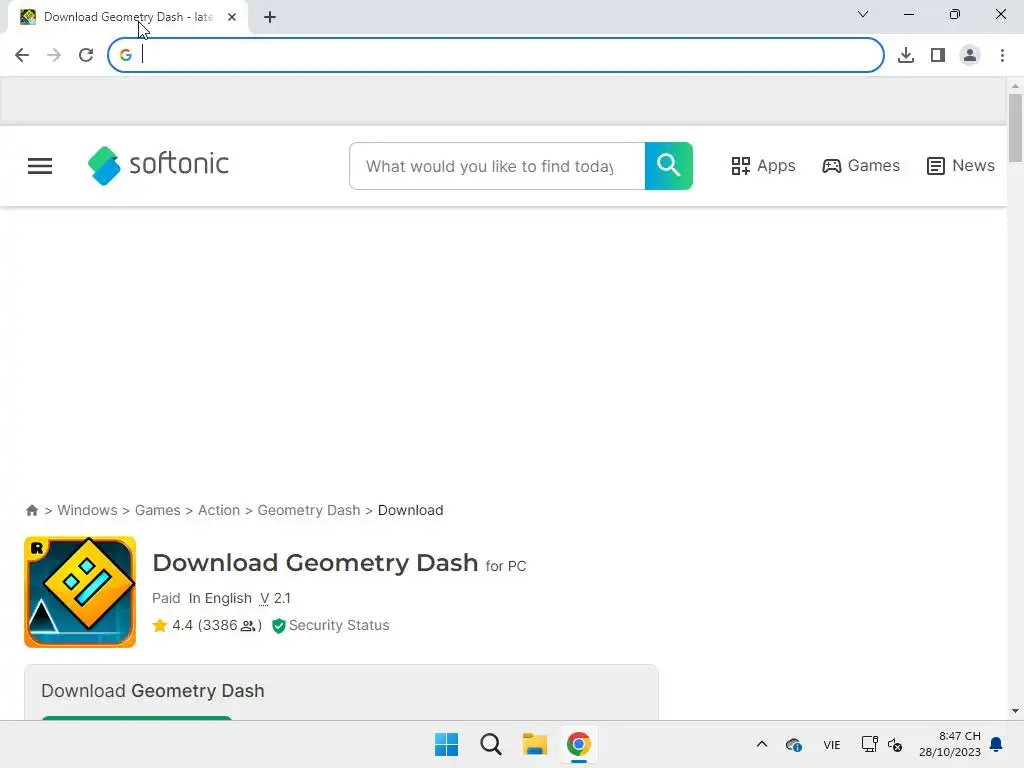
Task: Click the Security Status shield link
Action: coord(331,625)
